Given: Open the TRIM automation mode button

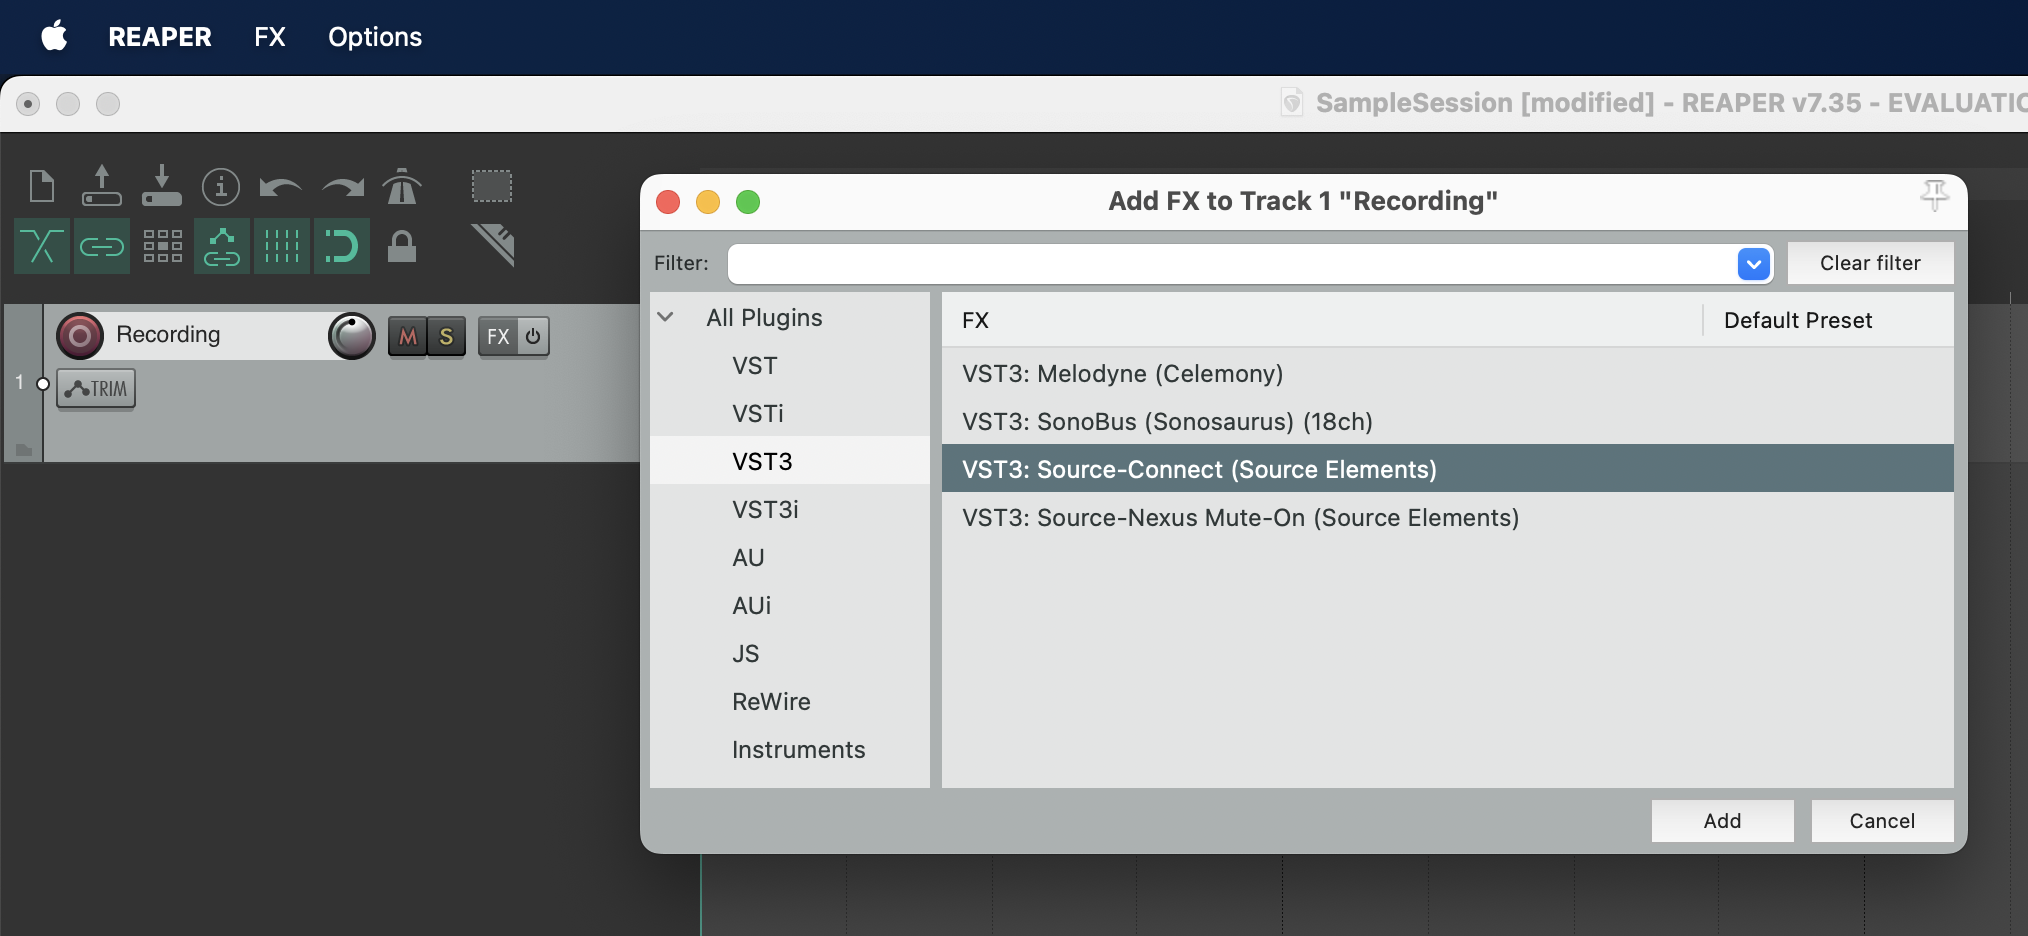Looking at the screenshot, I should tap(96, 389).
